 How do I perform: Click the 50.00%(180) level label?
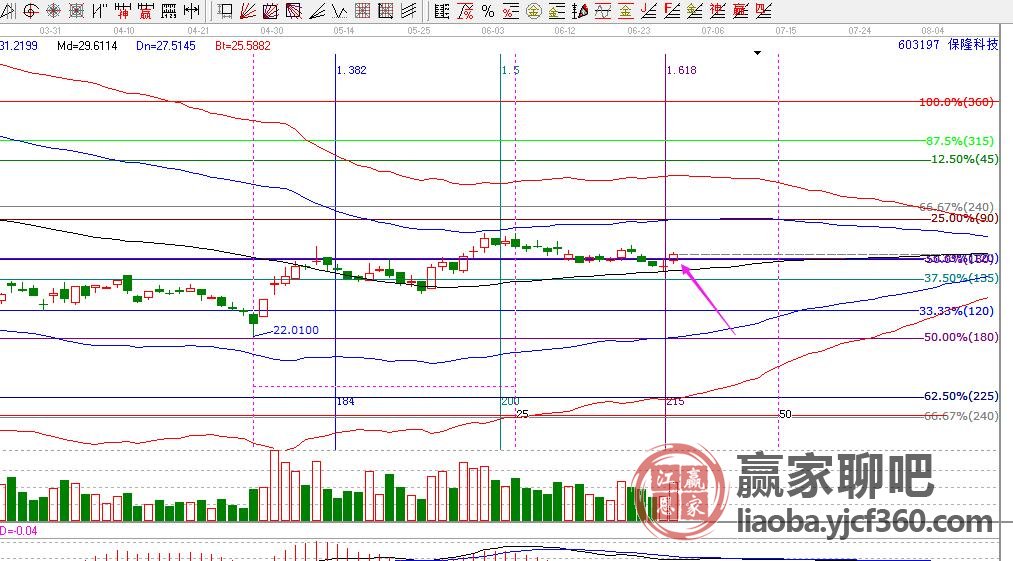point(961,337)
